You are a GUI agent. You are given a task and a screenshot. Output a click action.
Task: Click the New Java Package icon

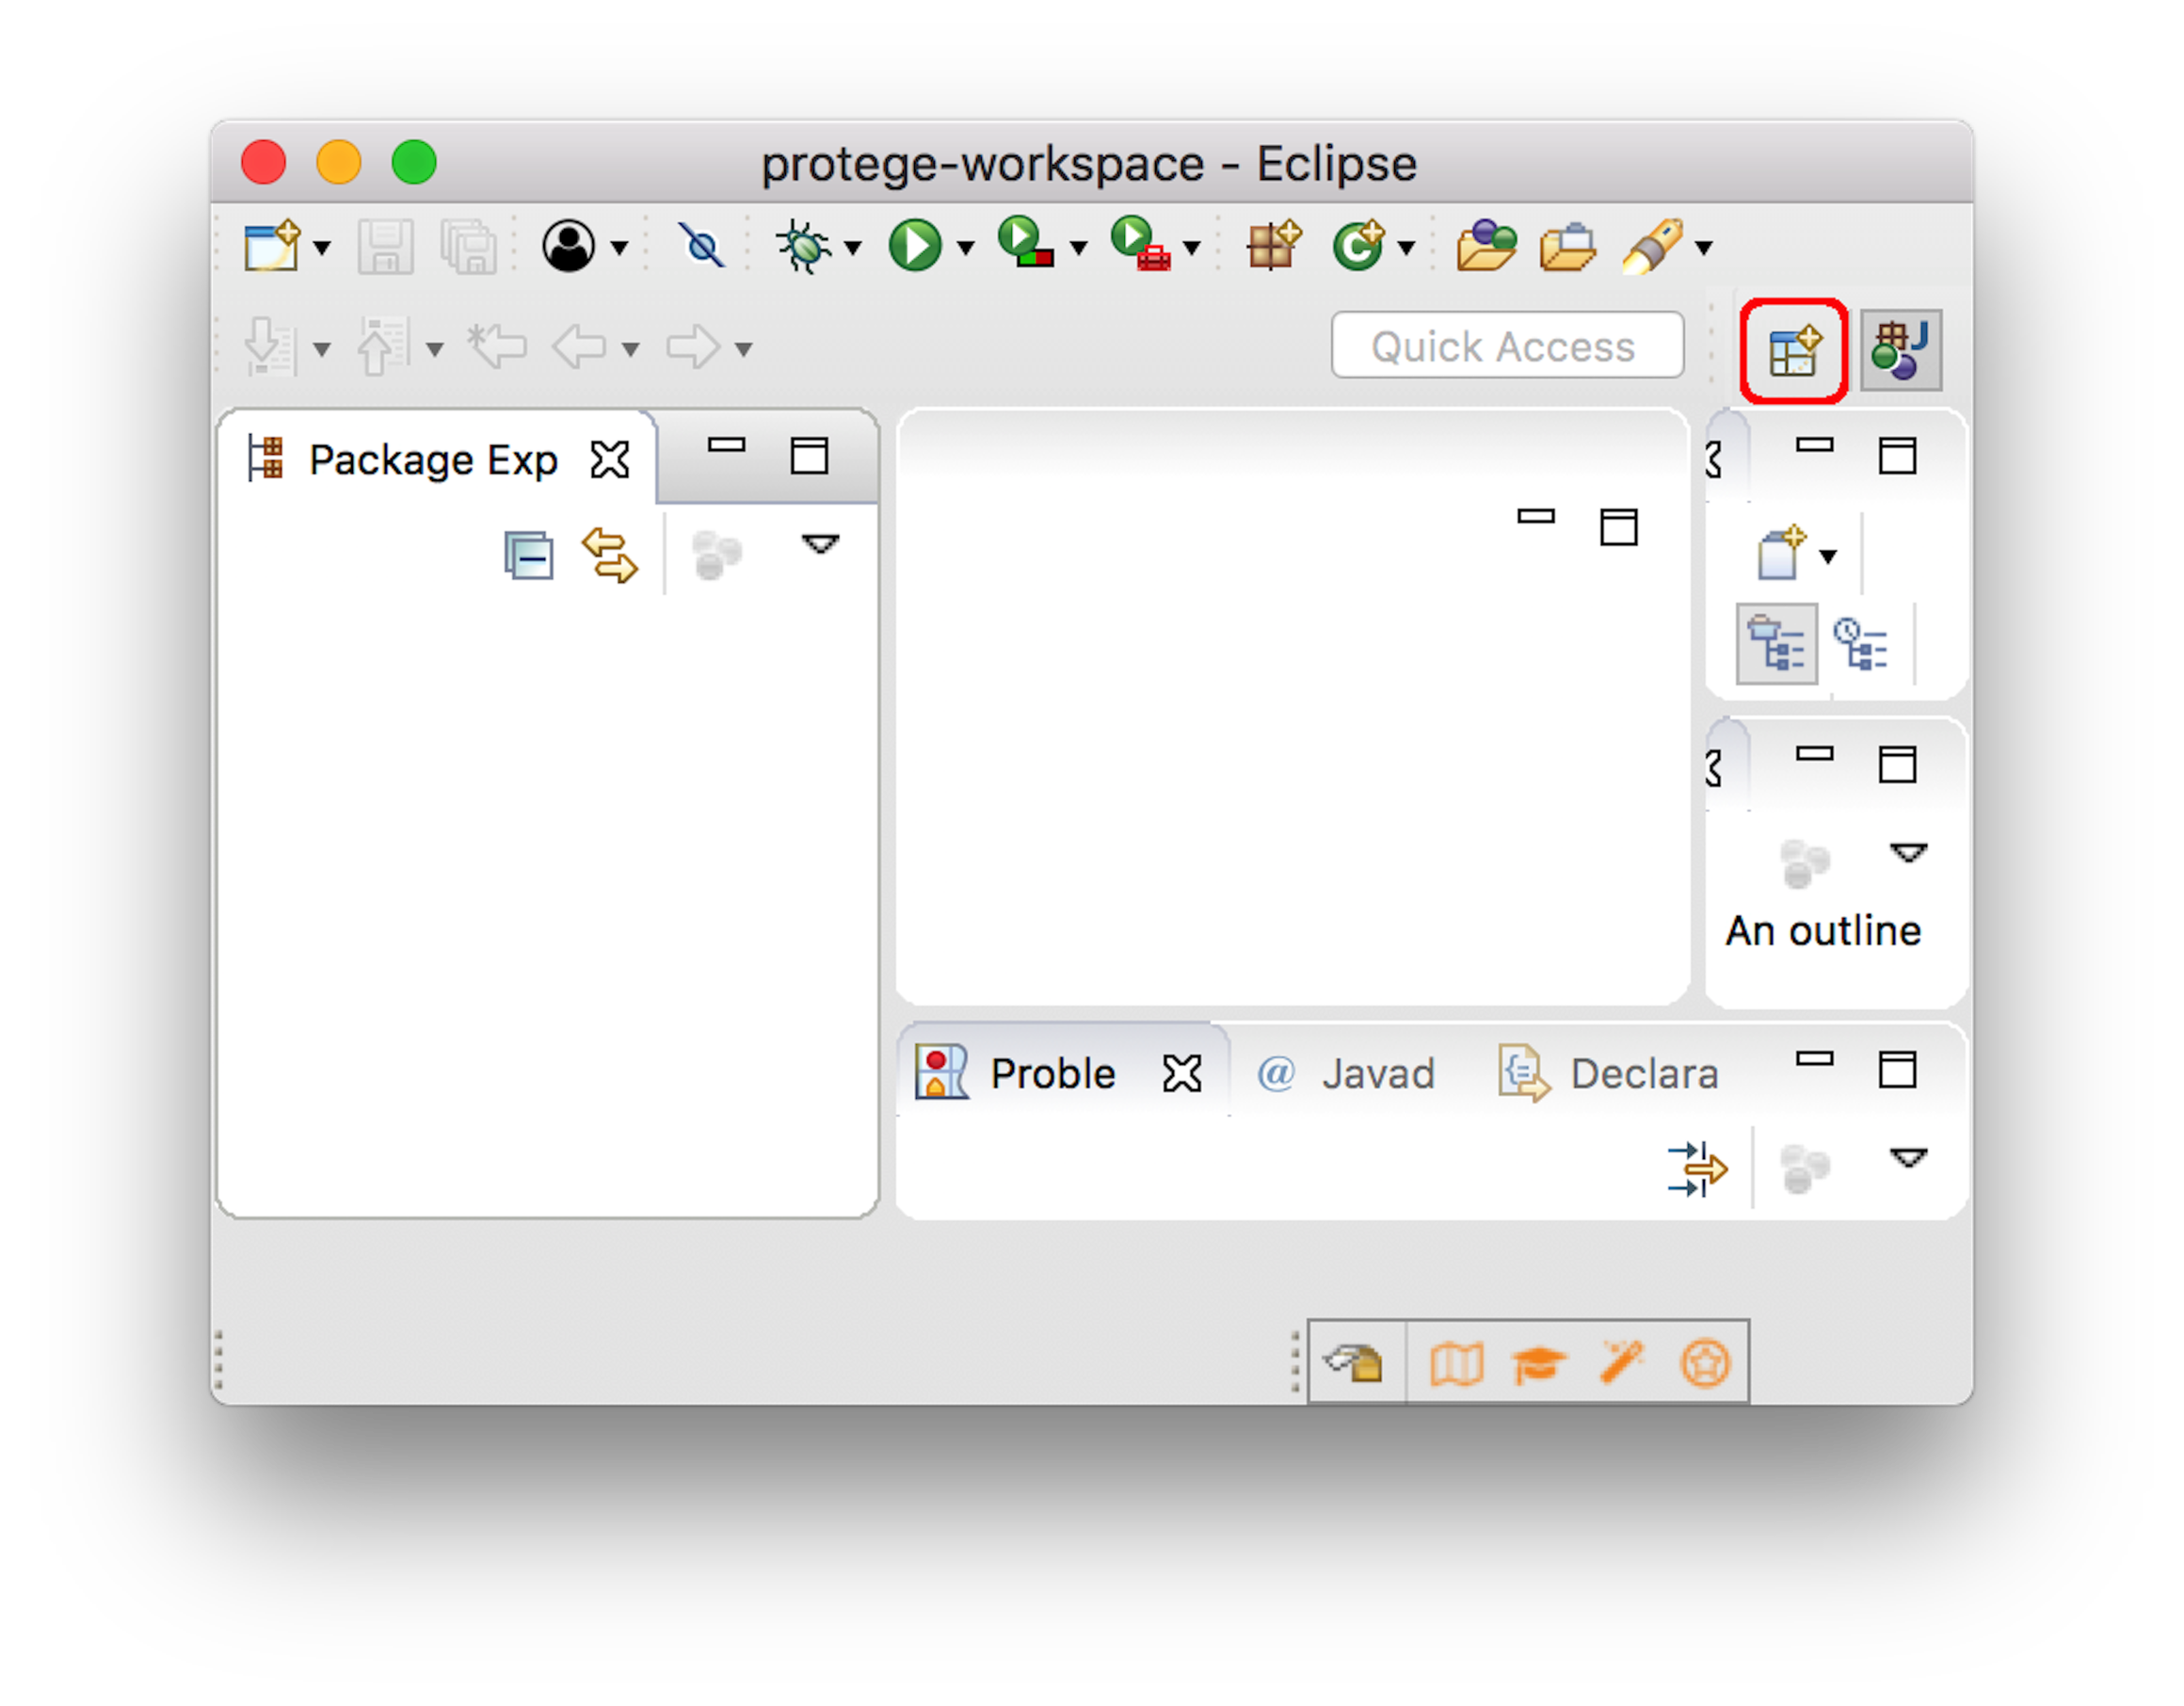point(1274,245)
